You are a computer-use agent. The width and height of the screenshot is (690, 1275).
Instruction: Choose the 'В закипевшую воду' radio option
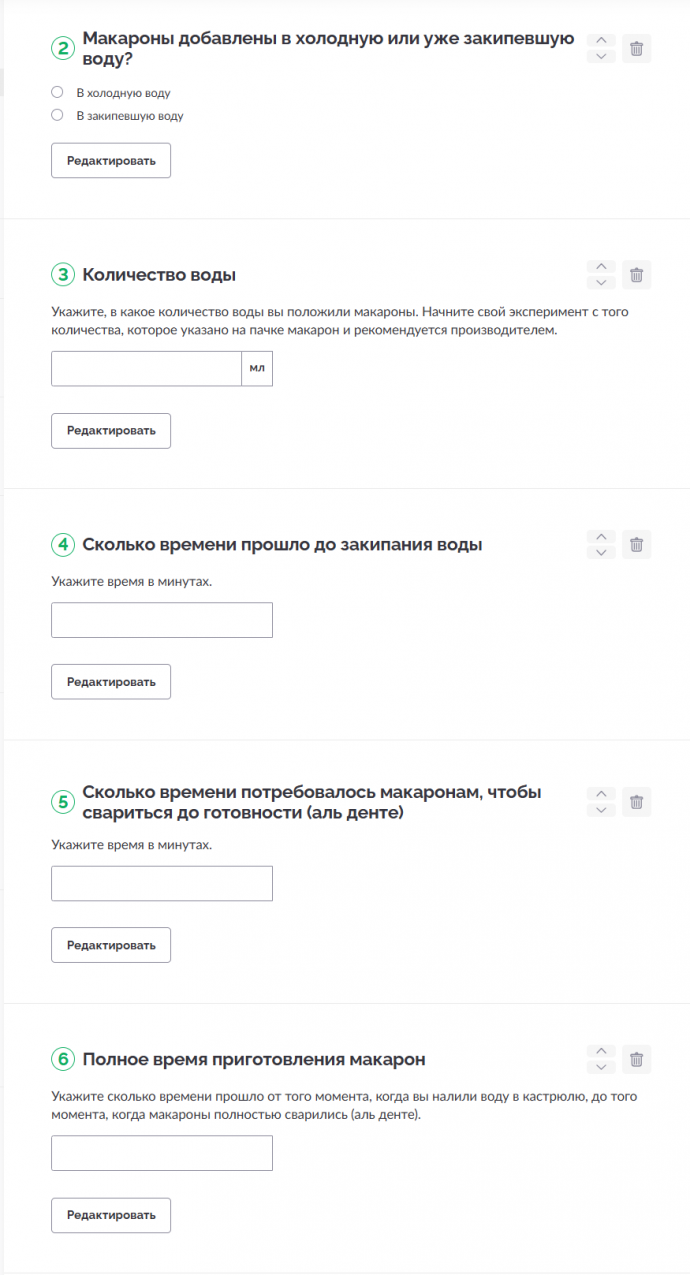[57, 115]
